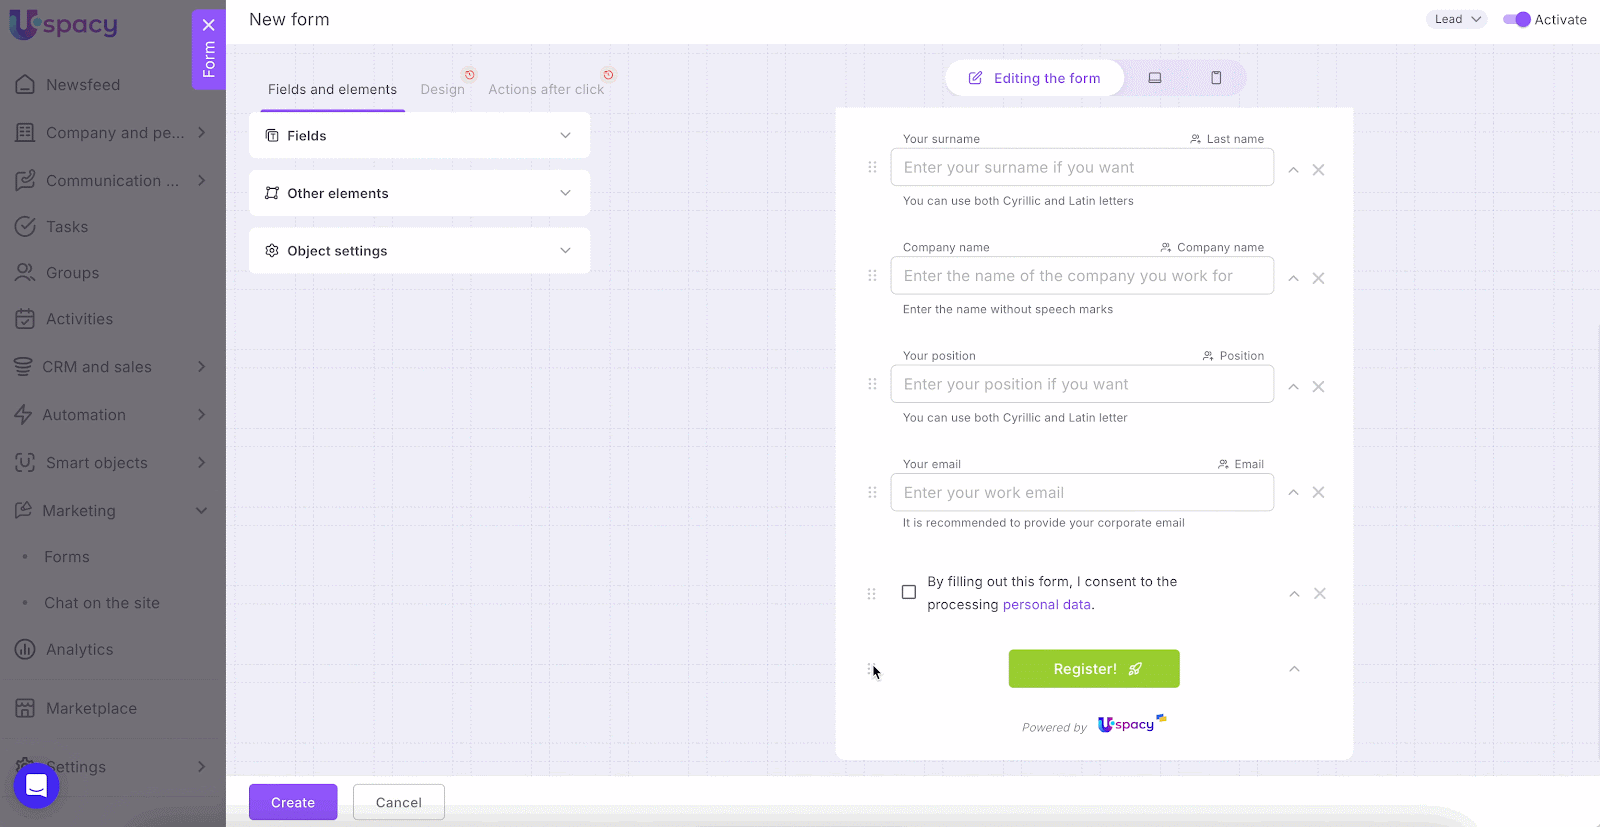Move the email field up

tap(1293, 492)
